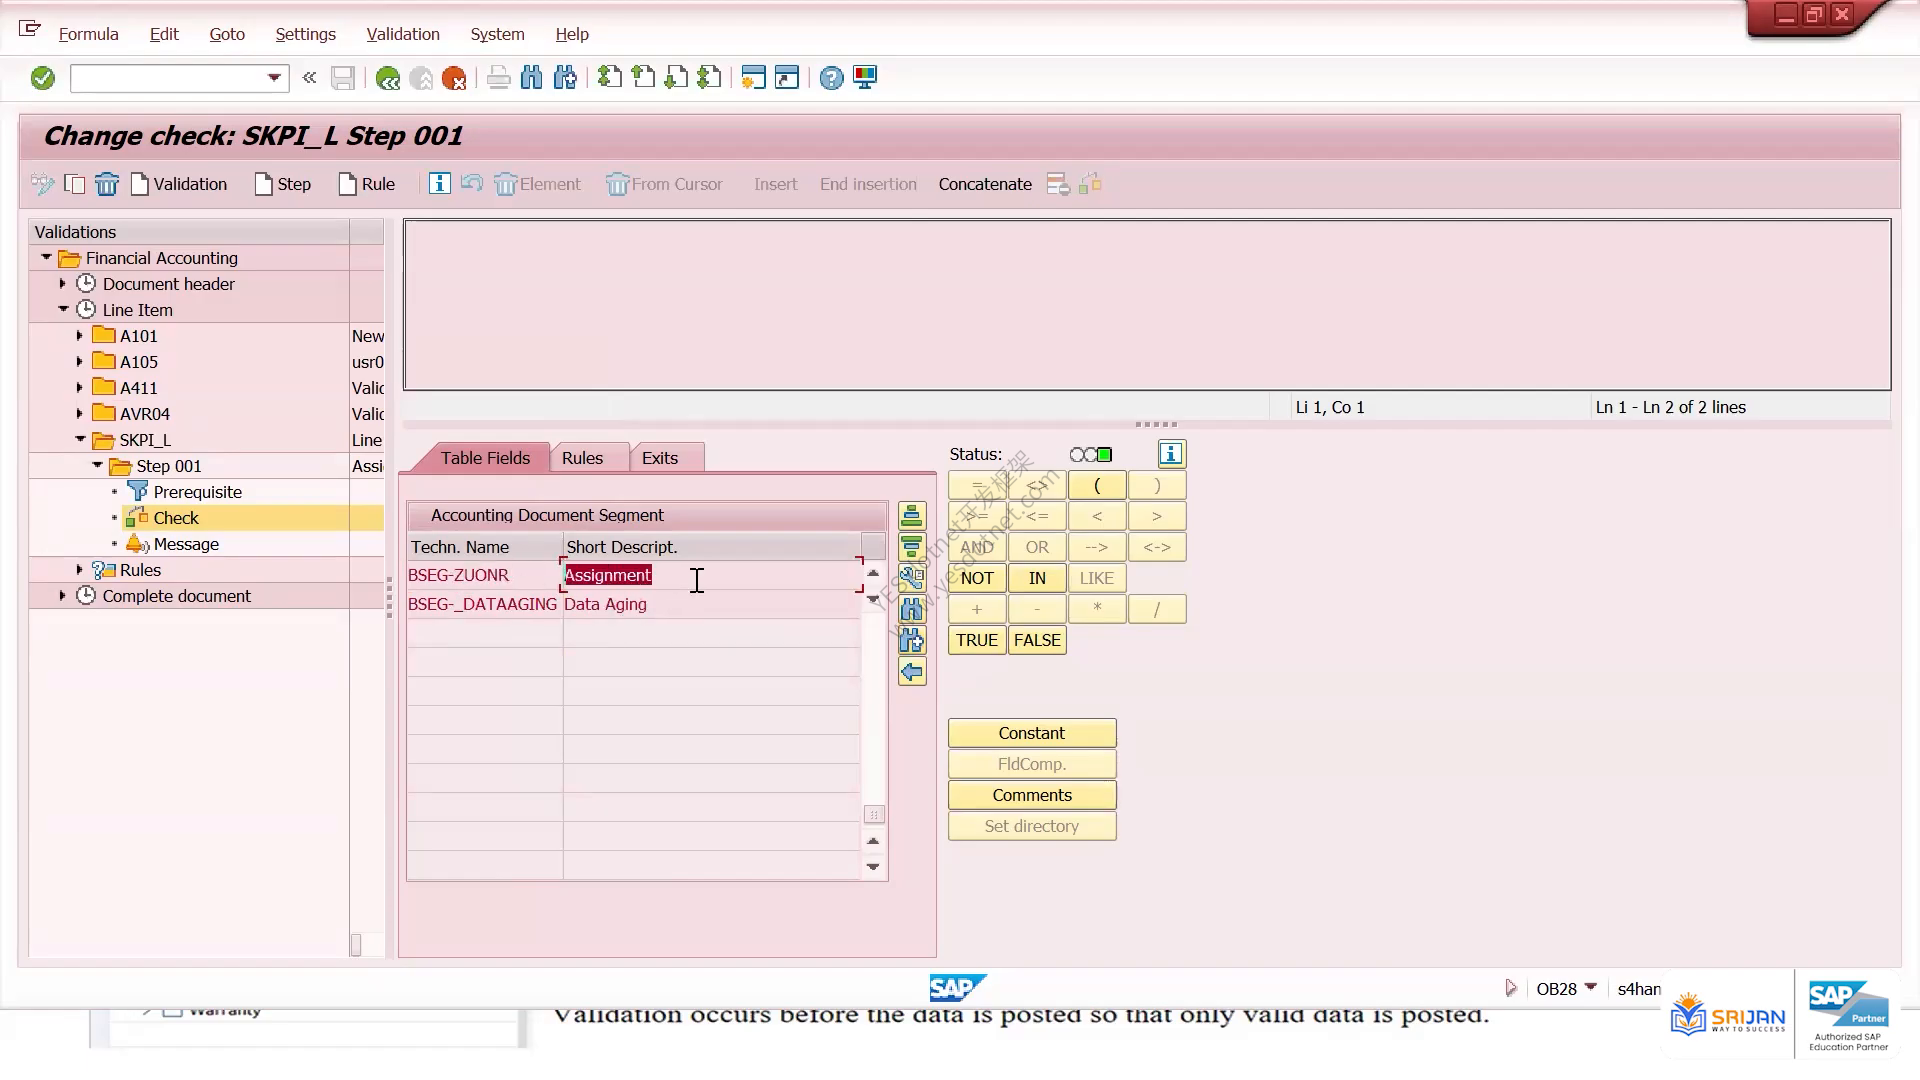Open Help via the question mark icon
Screen dimensions: 1920x1080
tap(831, 78)
